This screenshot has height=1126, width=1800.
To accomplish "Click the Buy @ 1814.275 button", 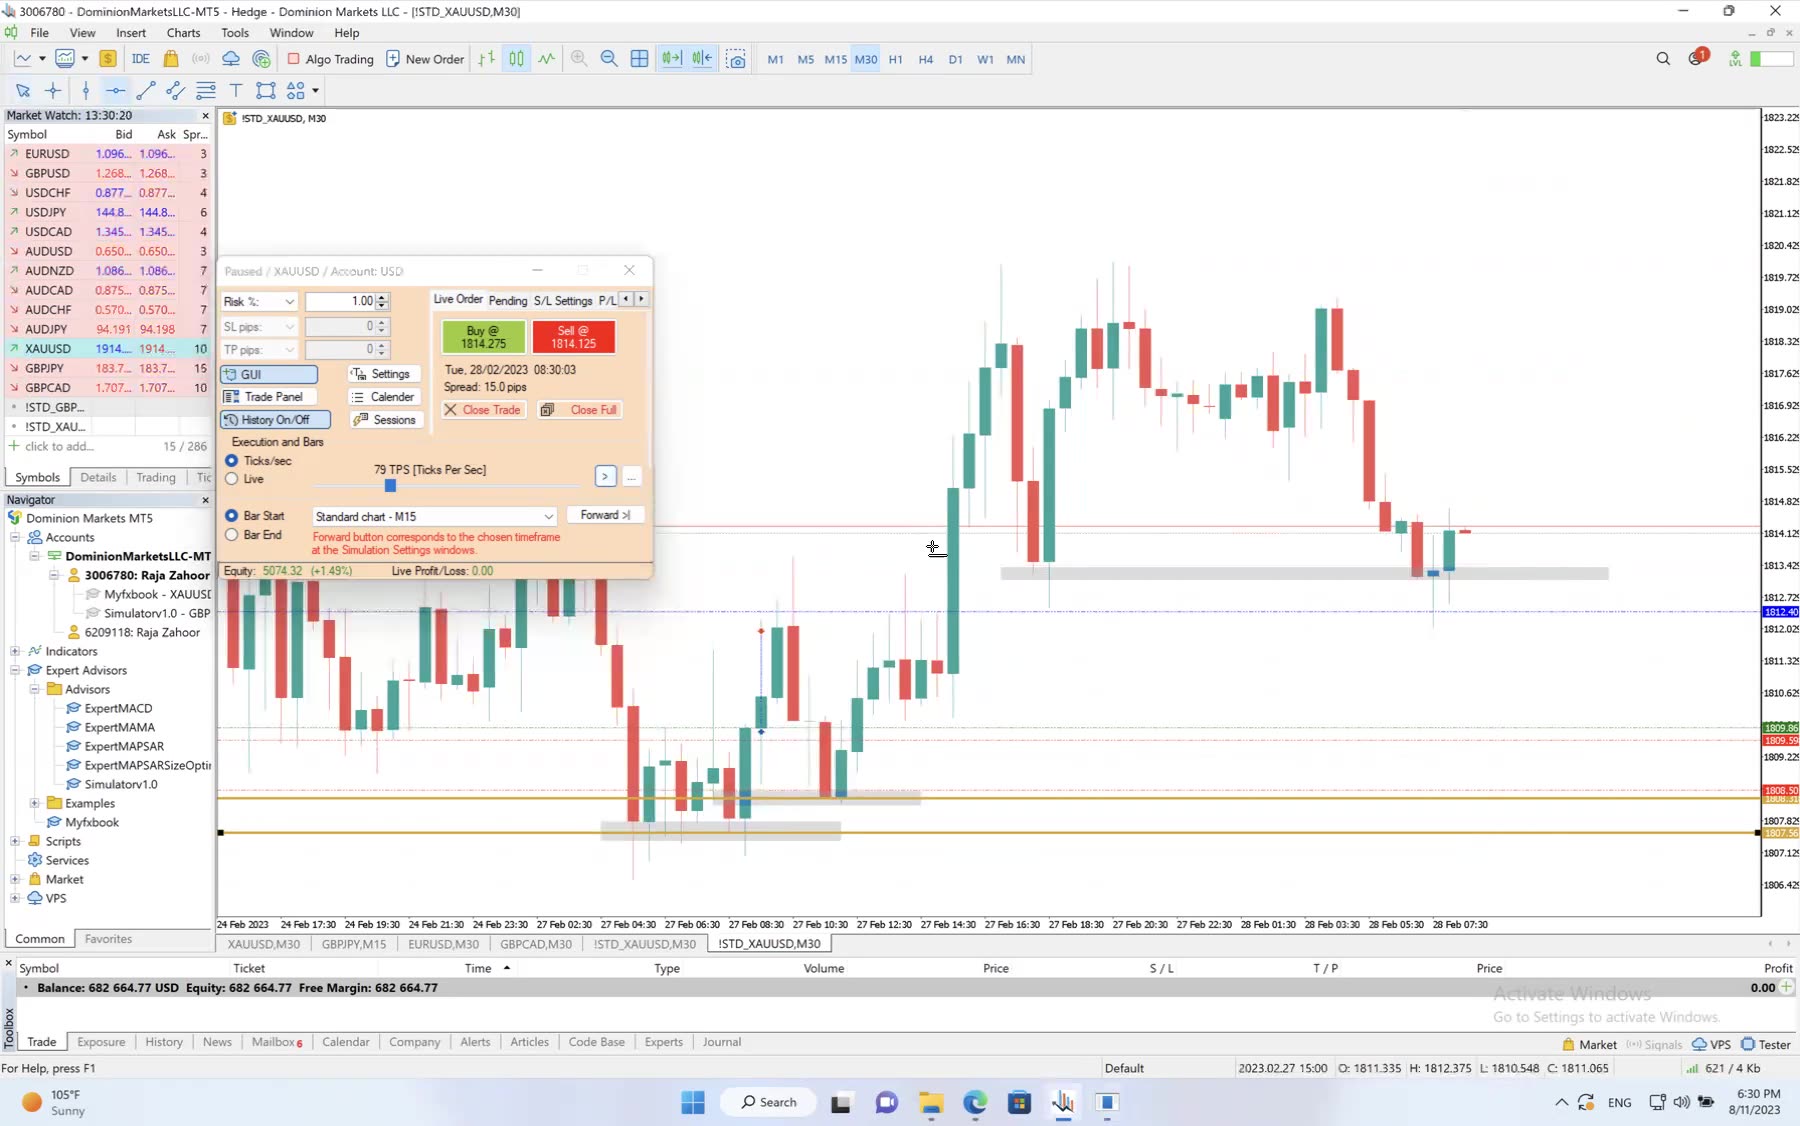I will tap(484, 337).
